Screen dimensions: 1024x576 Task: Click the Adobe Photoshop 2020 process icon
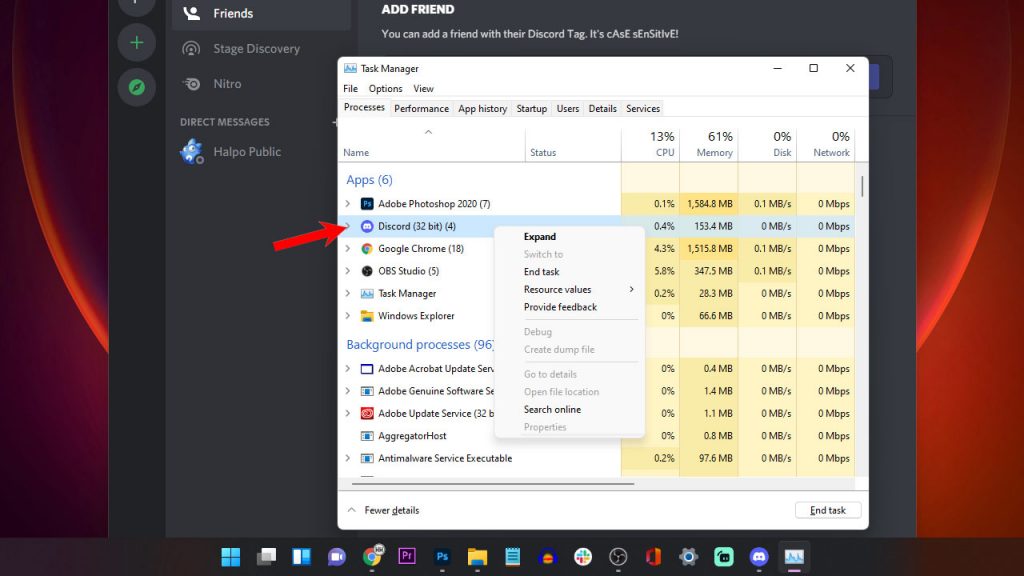[x=367, y=204]
